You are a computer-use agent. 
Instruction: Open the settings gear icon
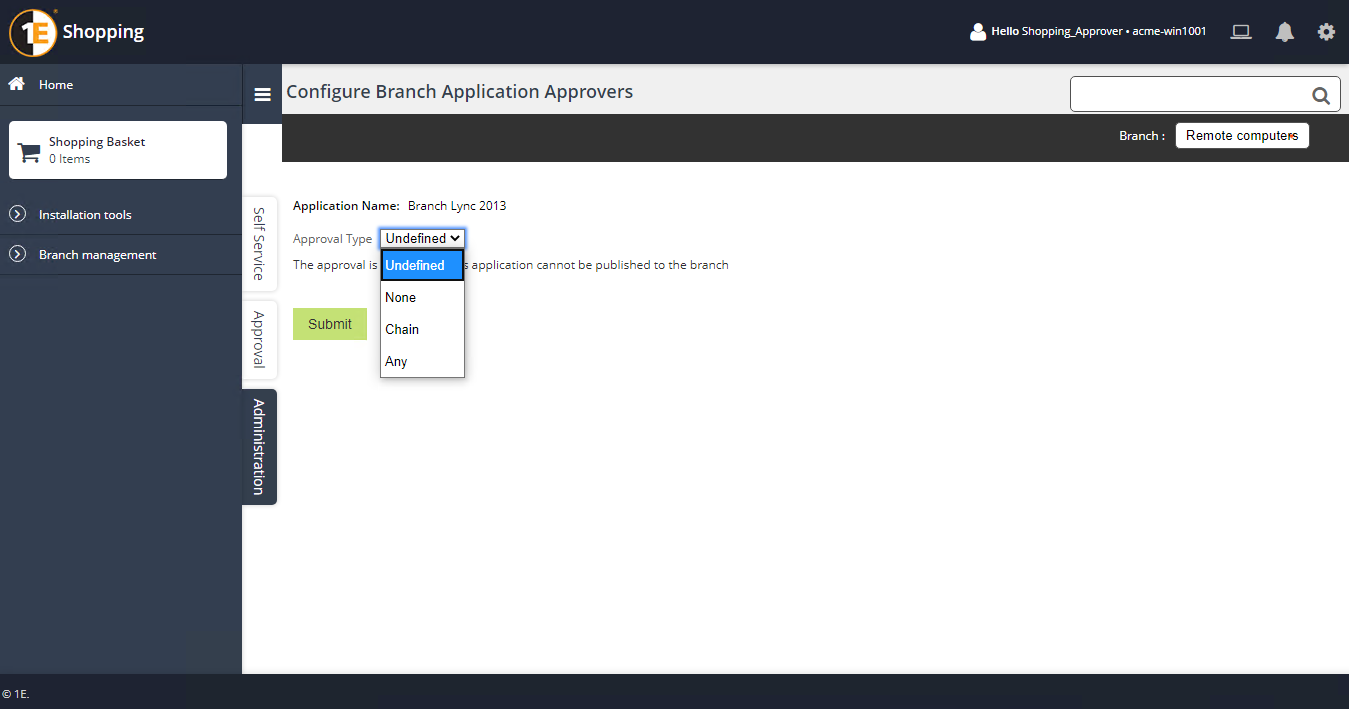pyautogui.click(x=1326, y=32)
